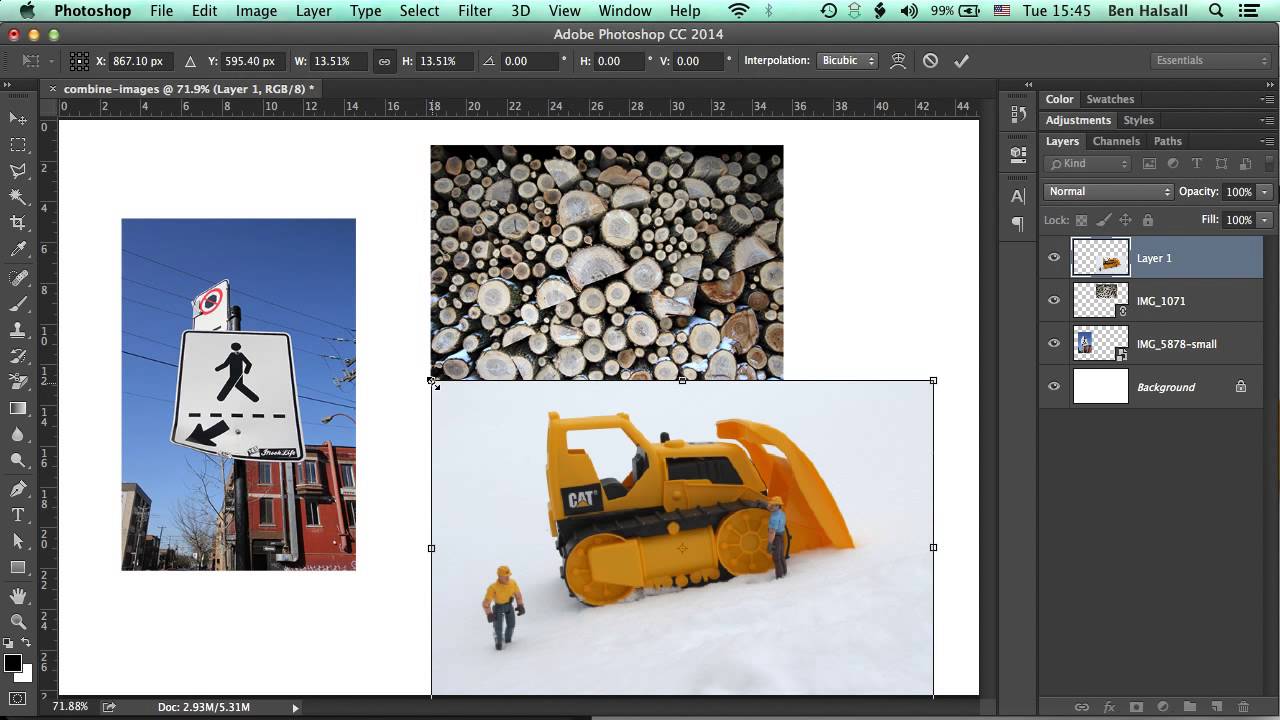Select the Pen tool
This screenshot has height=720, width=1280.
pos(18,489)
